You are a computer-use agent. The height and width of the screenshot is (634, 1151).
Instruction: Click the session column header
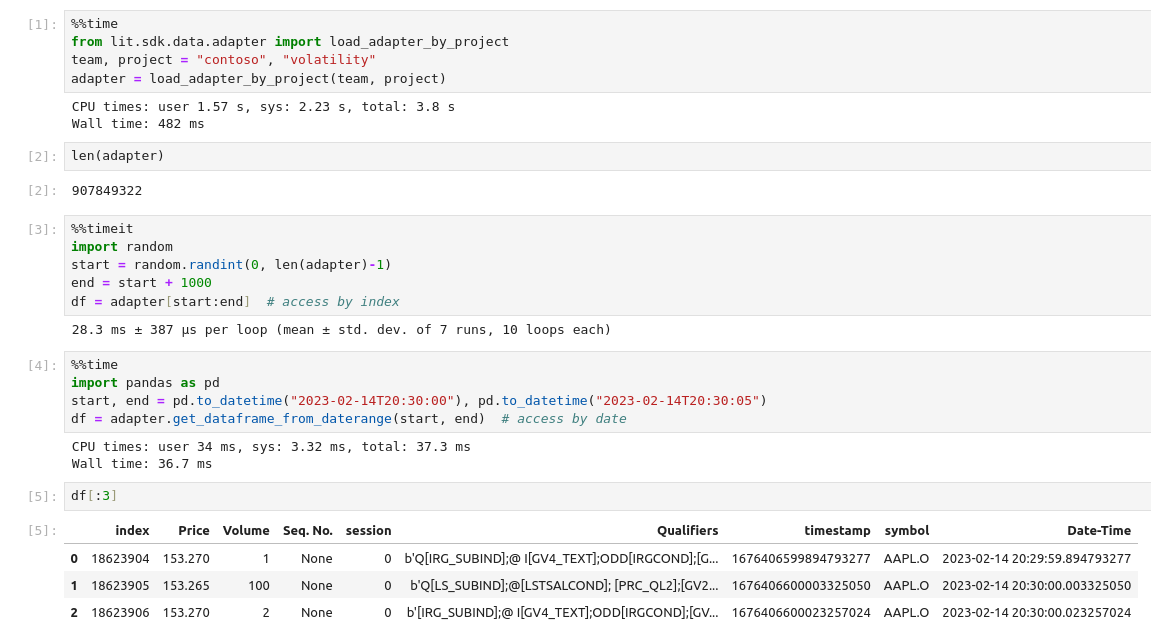click(368, 531)
